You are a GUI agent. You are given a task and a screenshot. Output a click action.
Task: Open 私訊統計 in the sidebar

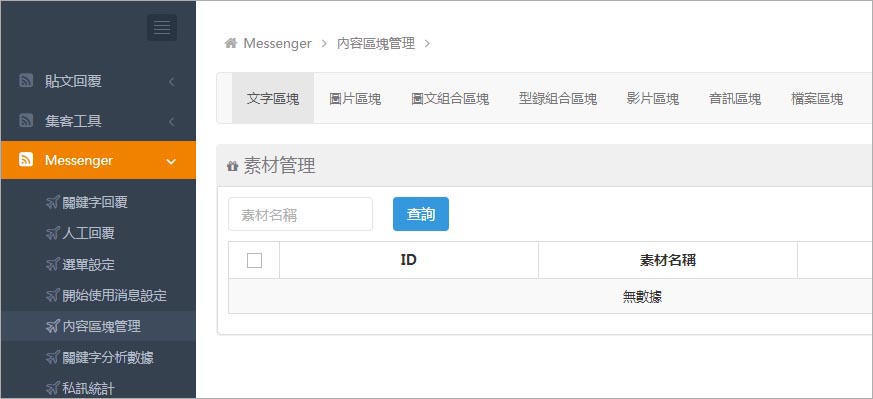point(89,388)
